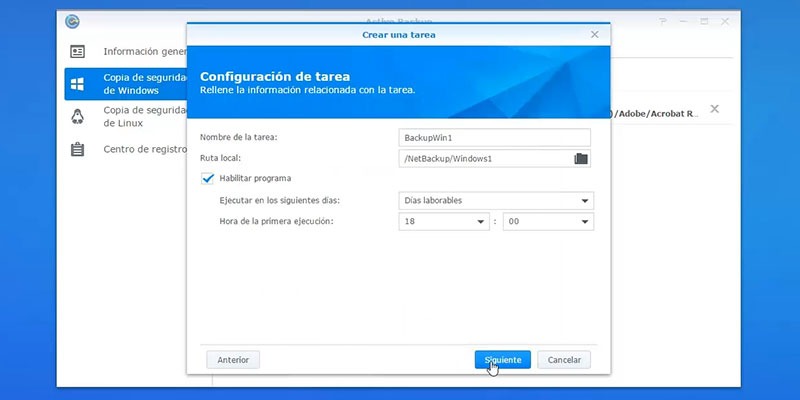Click the Adobe/Acrobat R... path text
This screenshot has width=800, height=400.
pyautogui.click(x=655, y=114)
